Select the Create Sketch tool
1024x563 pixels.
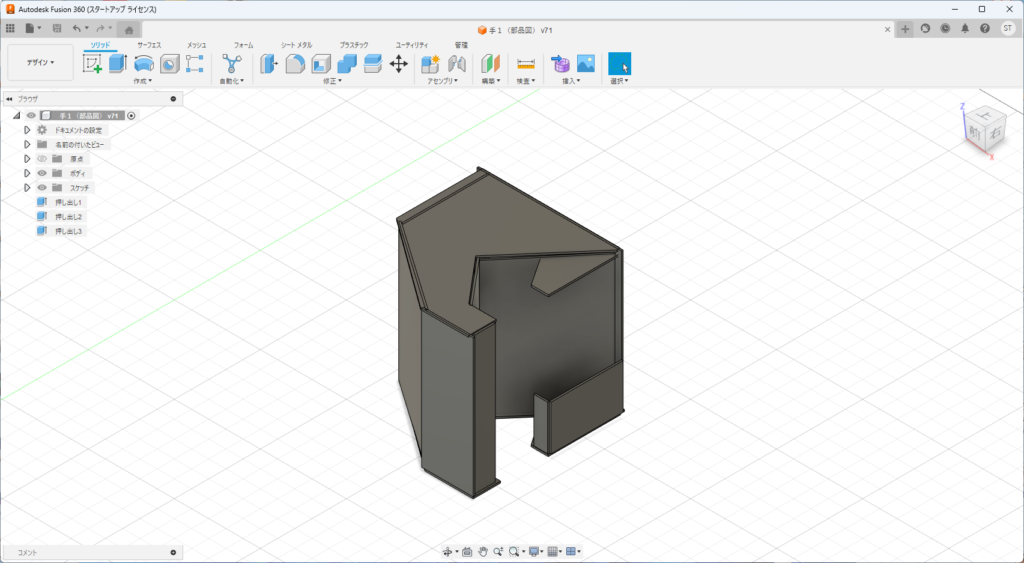(x=92, y=63)
